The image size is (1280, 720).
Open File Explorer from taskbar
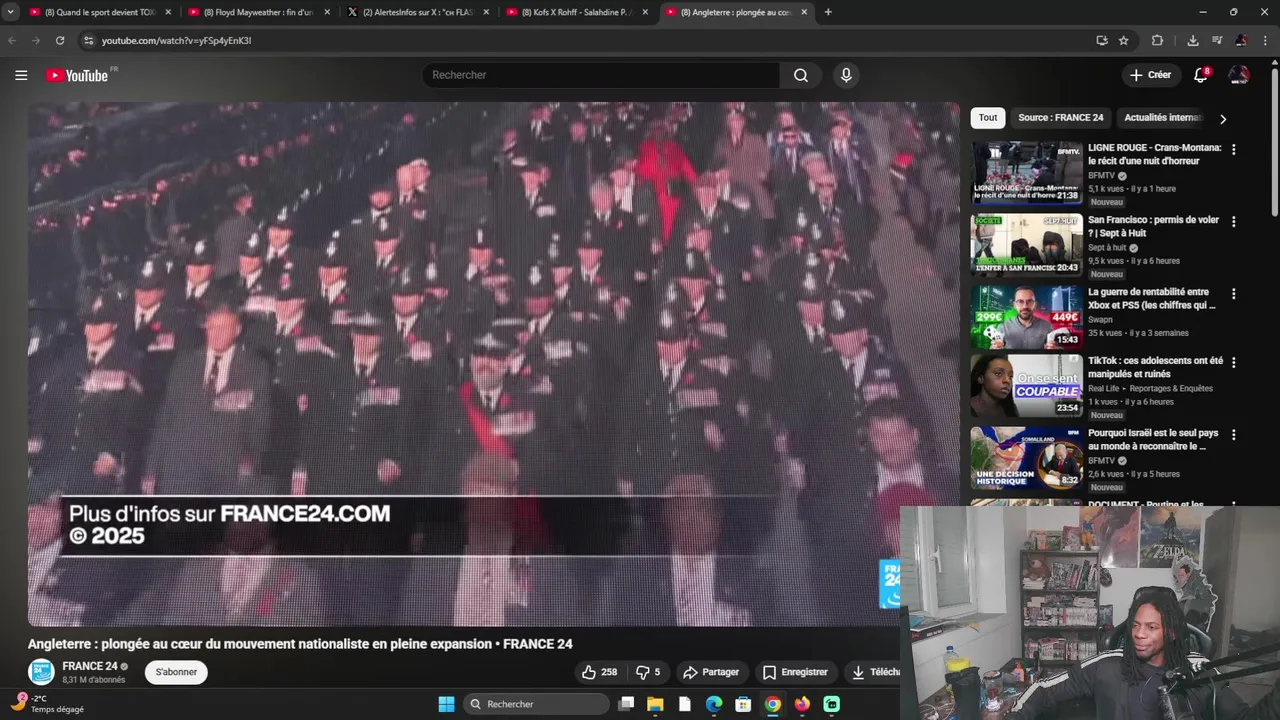click(655, 704)
